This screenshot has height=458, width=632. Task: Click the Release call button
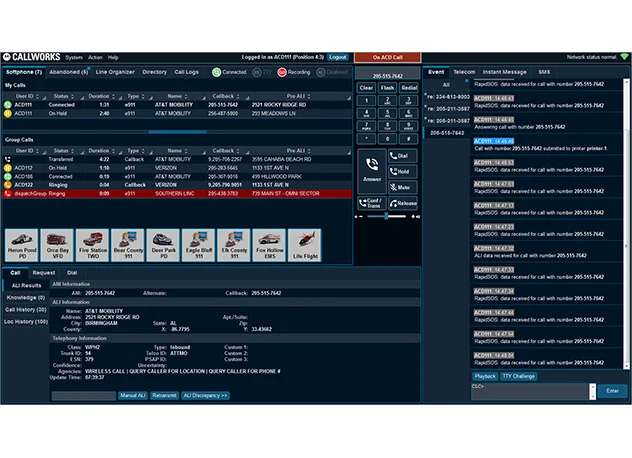click(401, 201)
